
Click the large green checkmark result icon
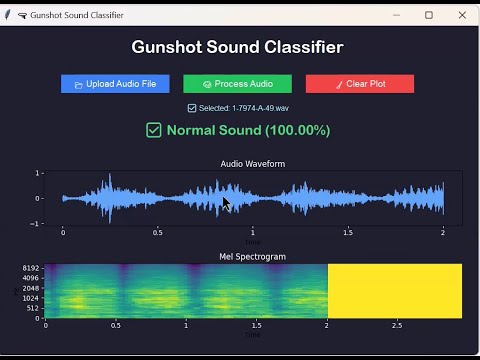pos(154,130)
